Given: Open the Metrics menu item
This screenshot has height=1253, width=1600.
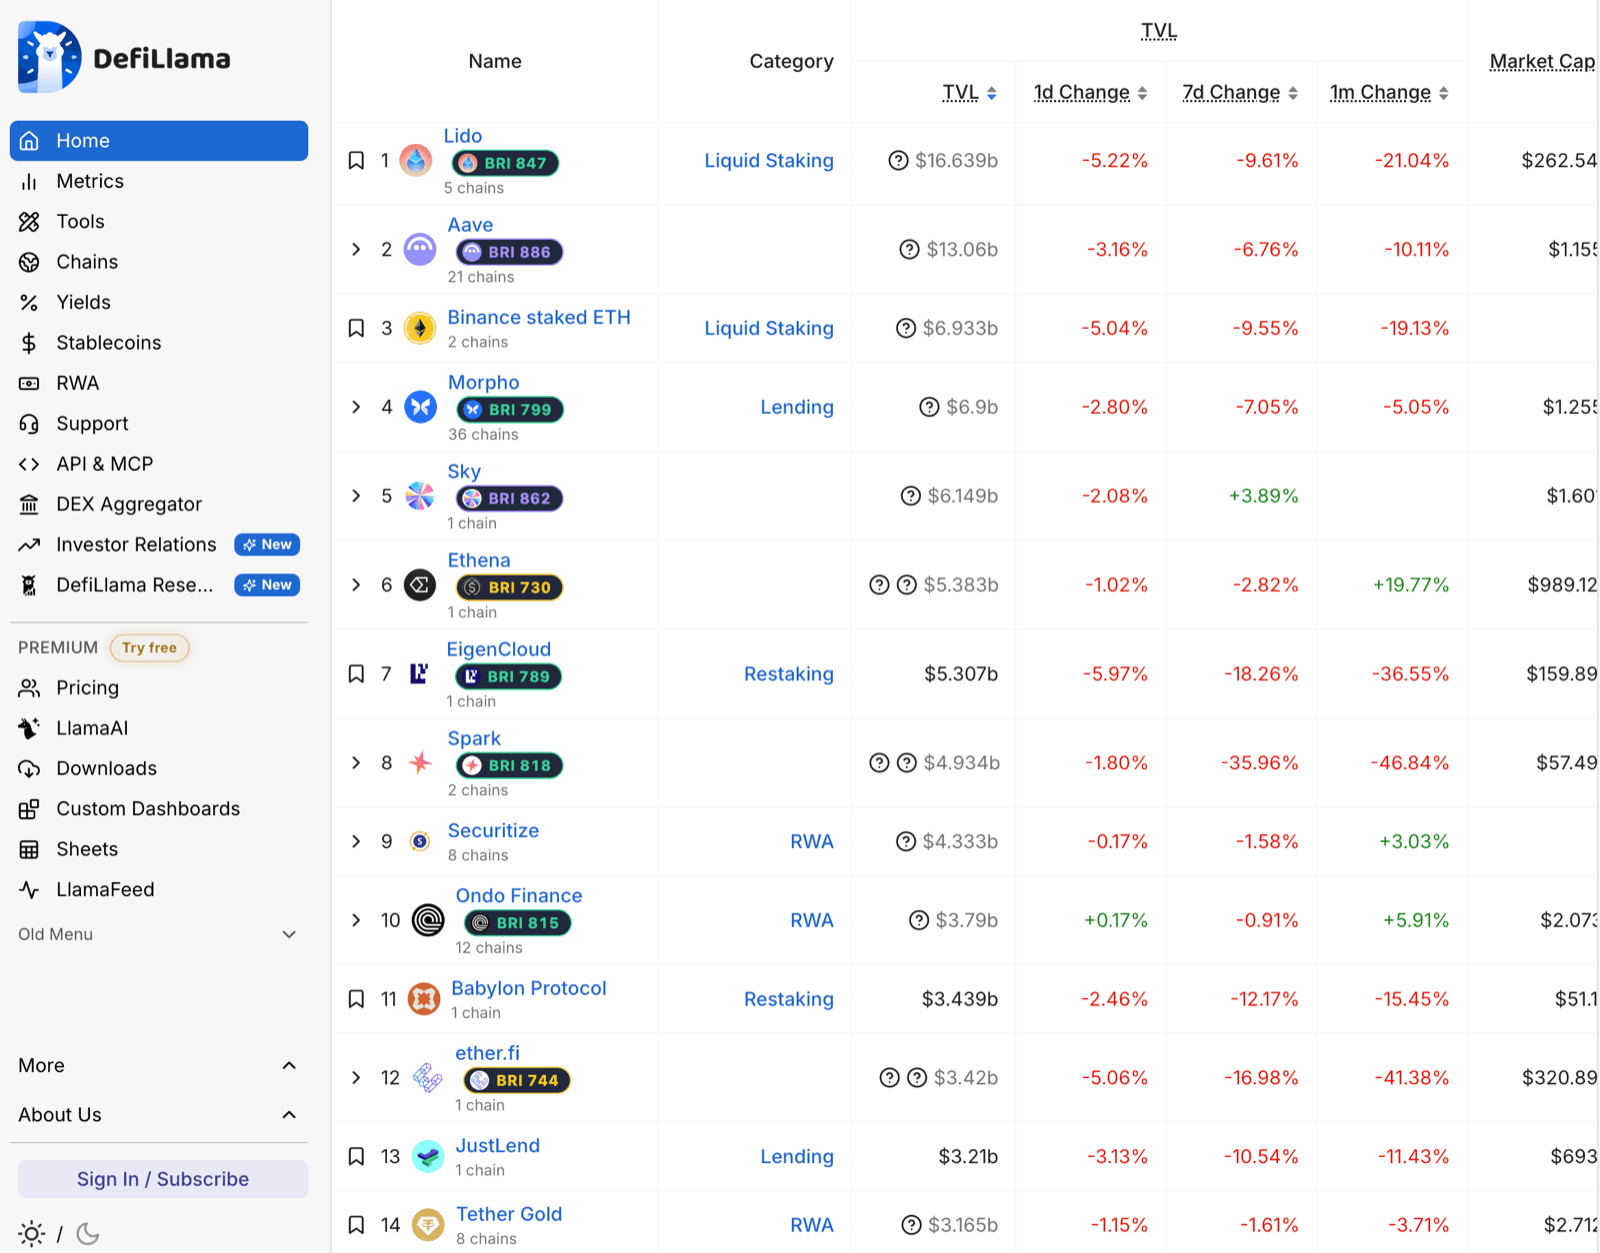Looking at the screenshot, I should pos(159,181).
